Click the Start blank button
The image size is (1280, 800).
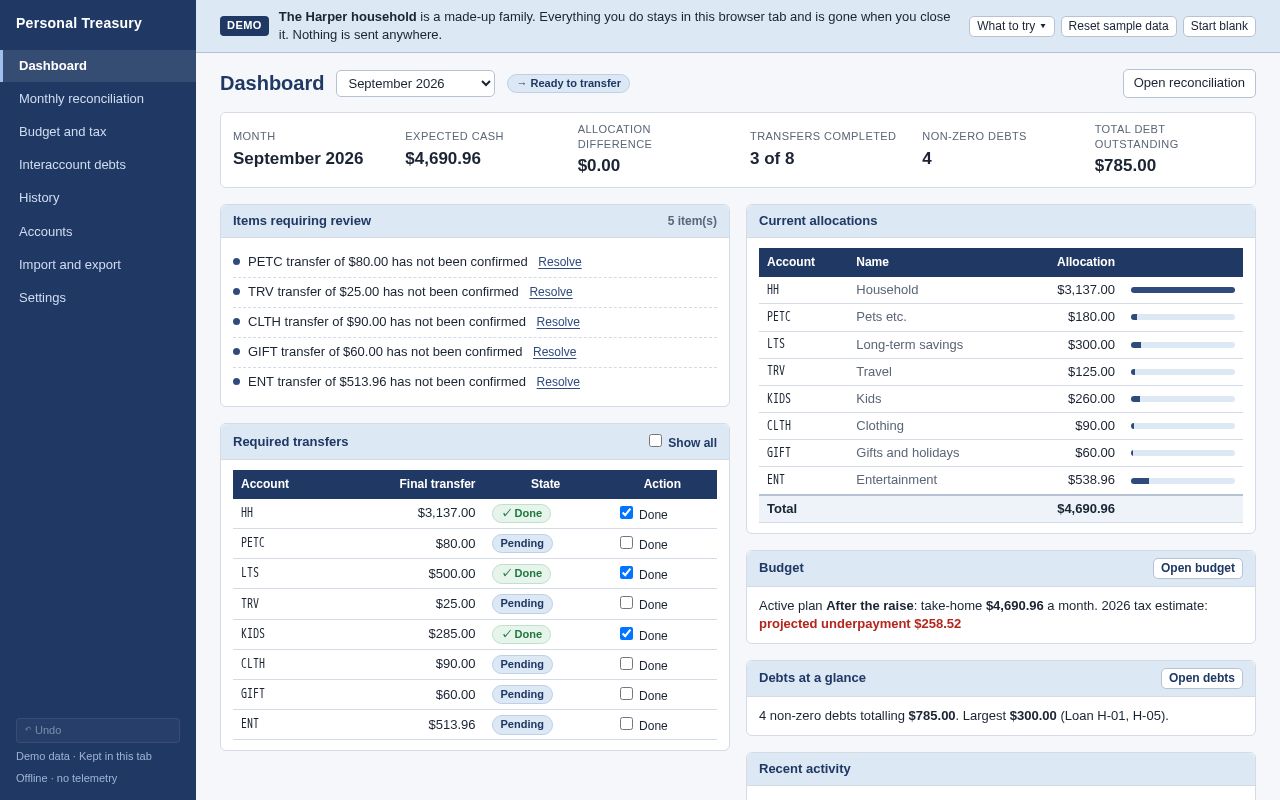tap(1219, 26)
